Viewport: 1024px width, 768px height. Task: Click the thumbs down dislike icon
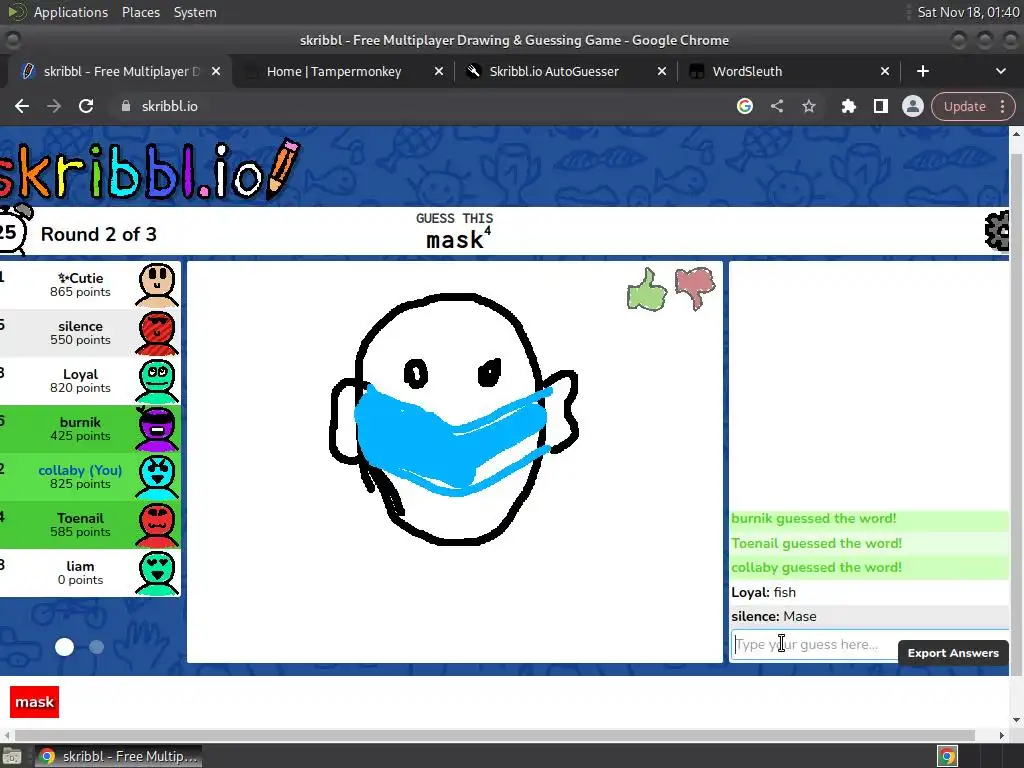tap(695, 288)
